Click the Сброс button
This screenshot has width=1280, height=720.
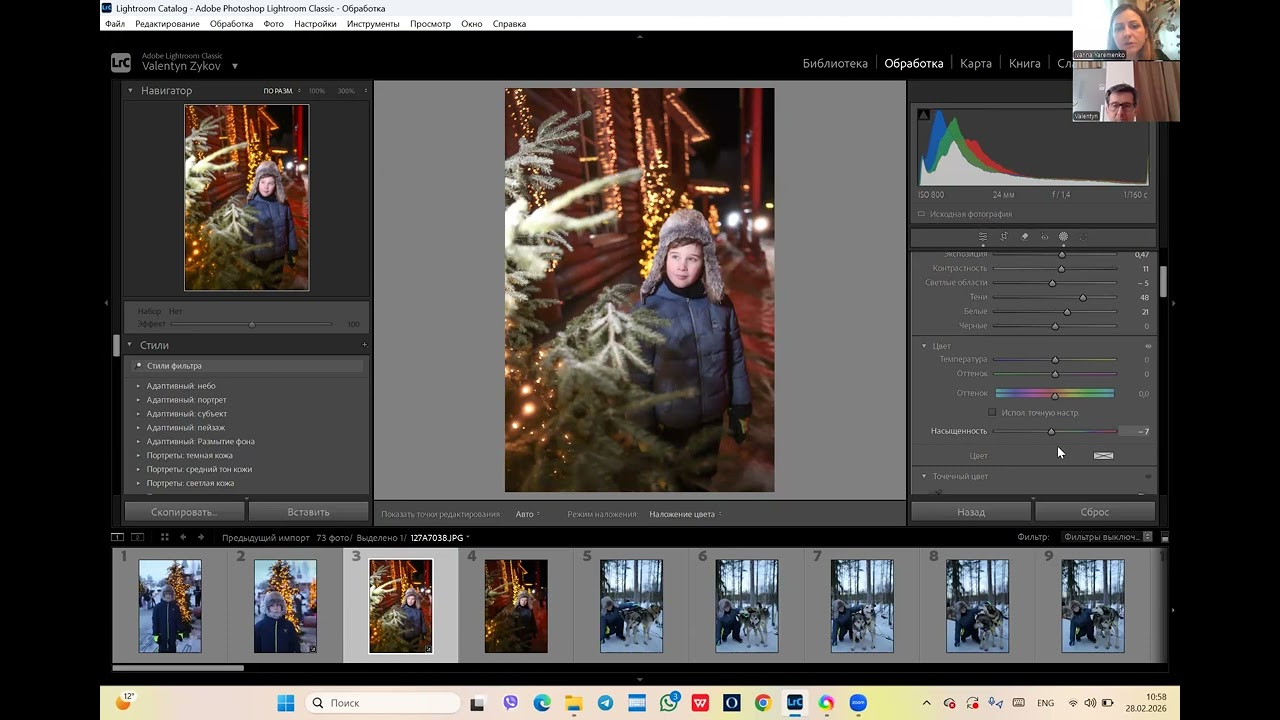pyautogui.click(x=1095, y=512)
